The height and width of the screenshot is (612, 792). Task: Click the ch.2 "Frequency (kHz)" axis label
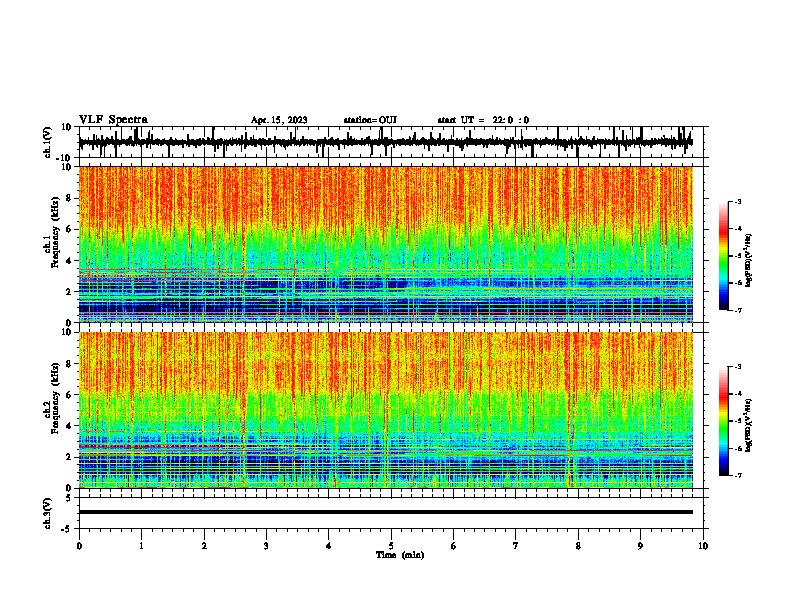pyautogui.click(x=55, y=398)
